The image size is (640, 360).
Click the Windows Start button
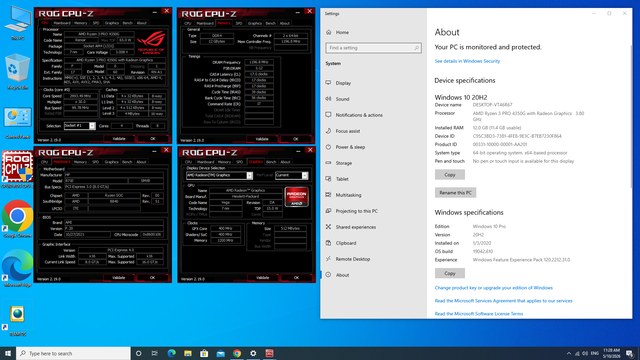click(8, 353)
